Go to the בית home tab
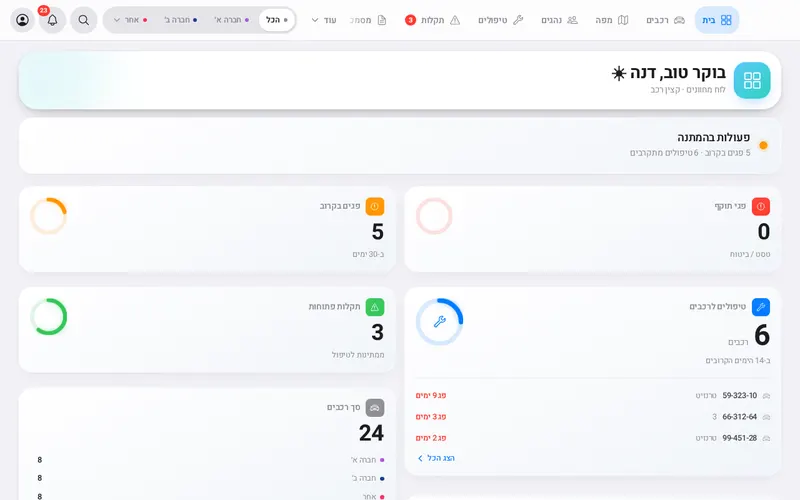This screenshot has height=500, width=800. 716,20
